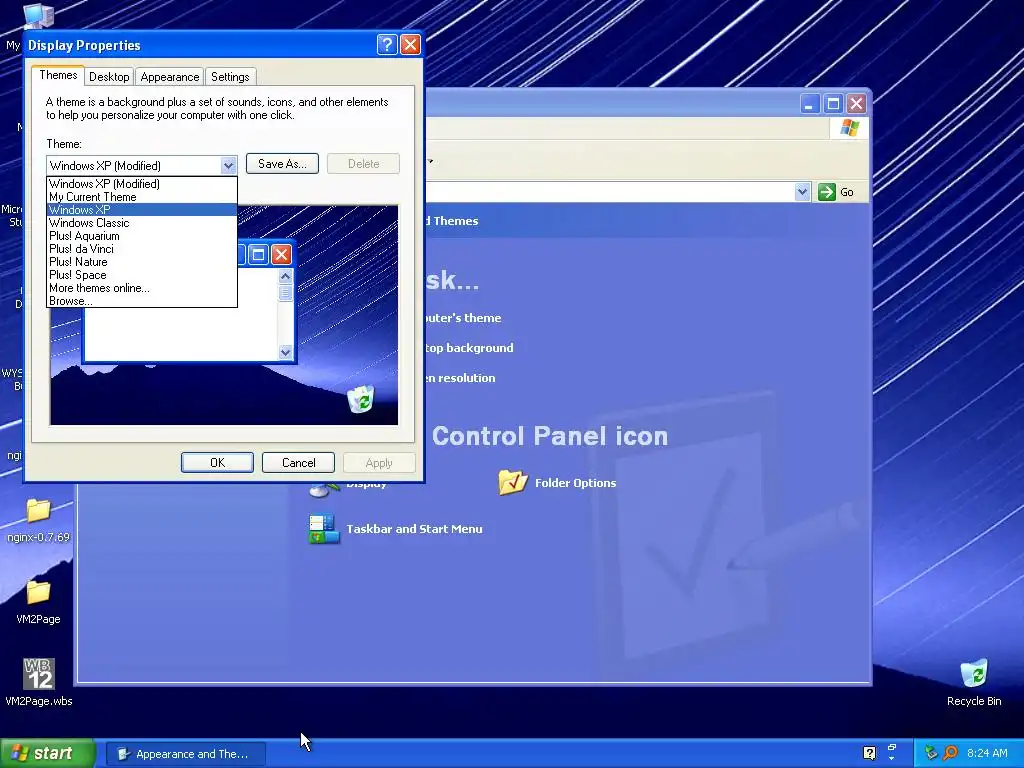Screen dimensions: 1024x768
Task: Open the Settings tab
Action: (x=230, y=76)
